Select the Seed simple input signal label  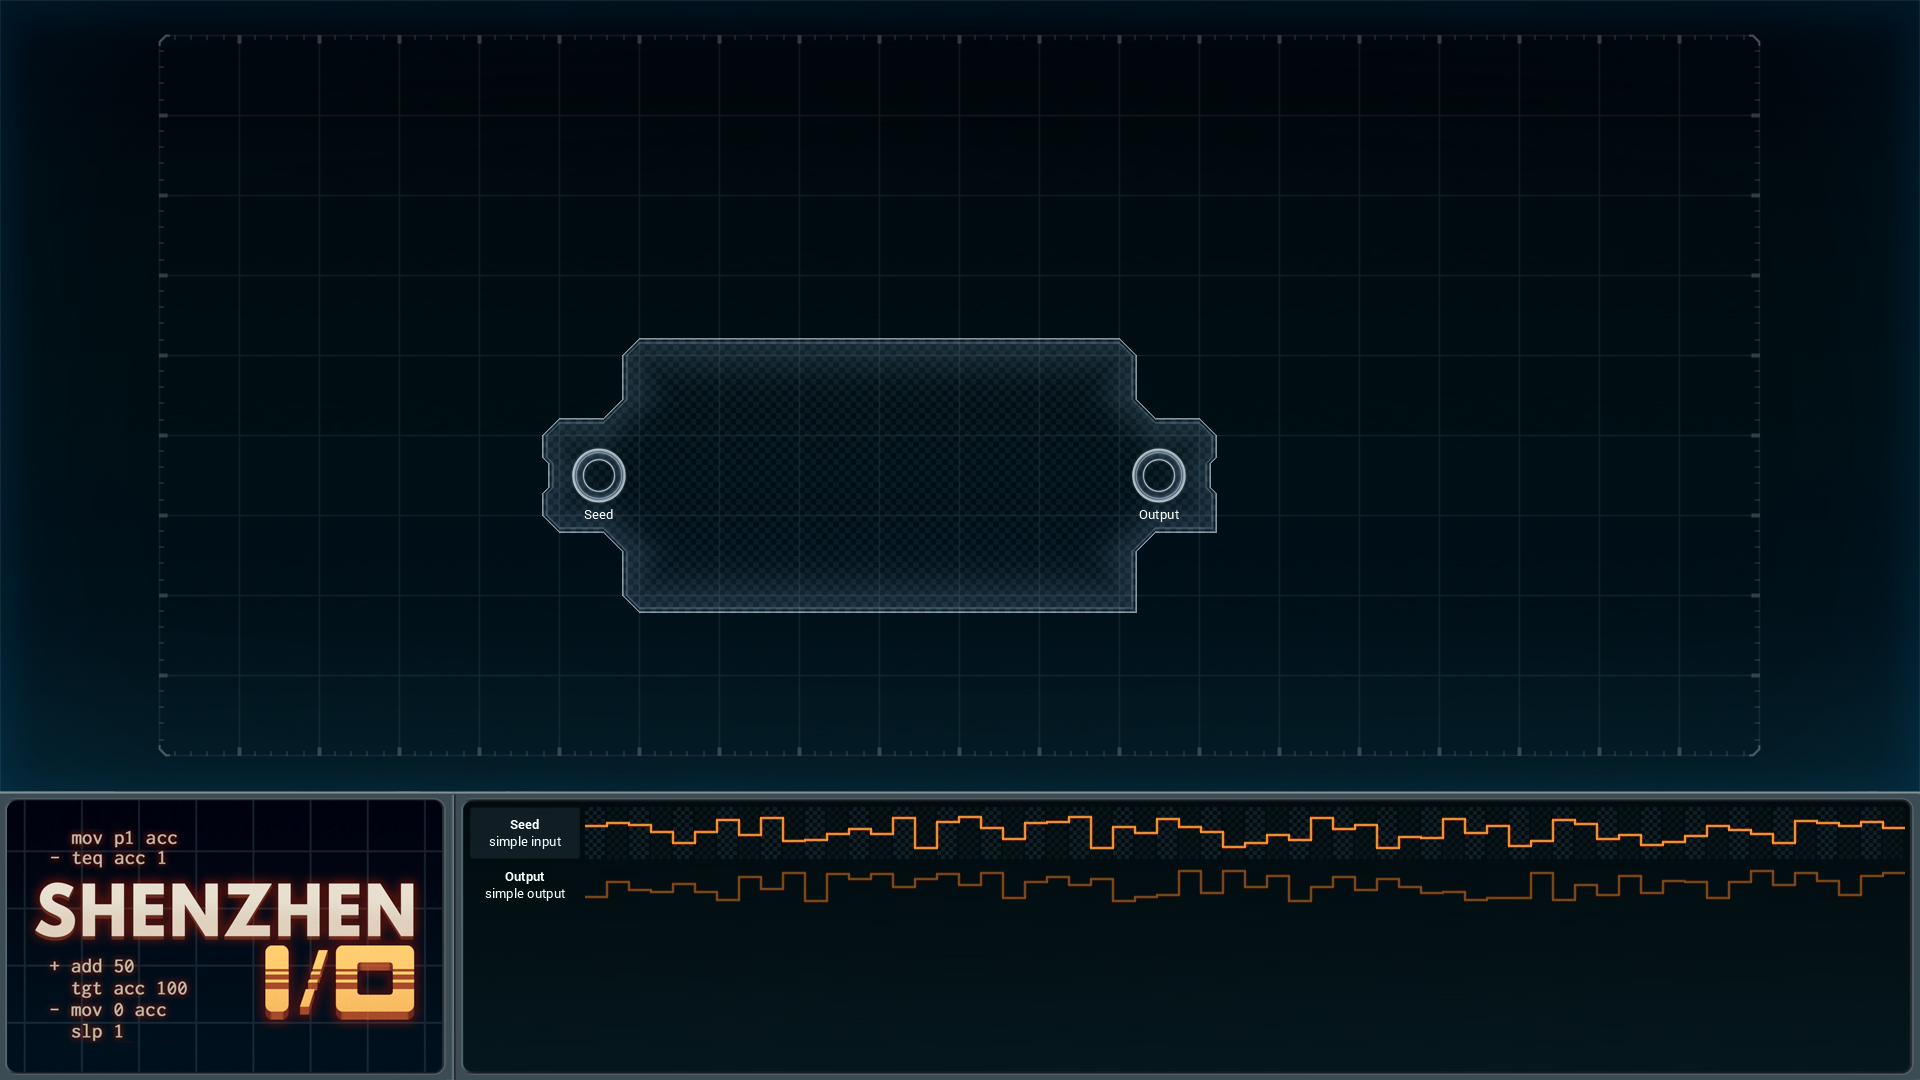[x=525, y=833]
